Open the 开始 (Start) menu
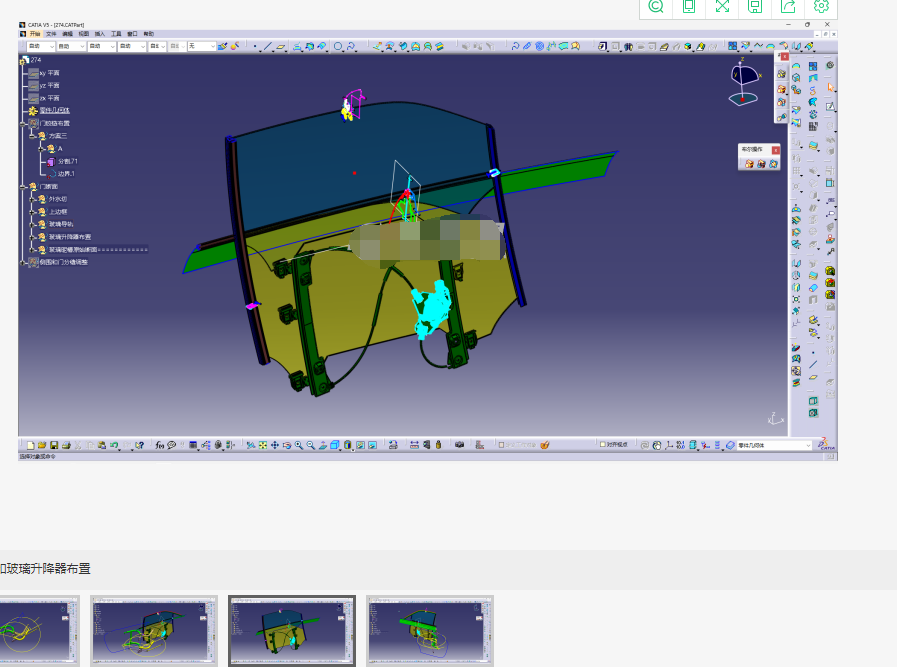The height and width of the screenshot is (667, 897). click(35, 34)
